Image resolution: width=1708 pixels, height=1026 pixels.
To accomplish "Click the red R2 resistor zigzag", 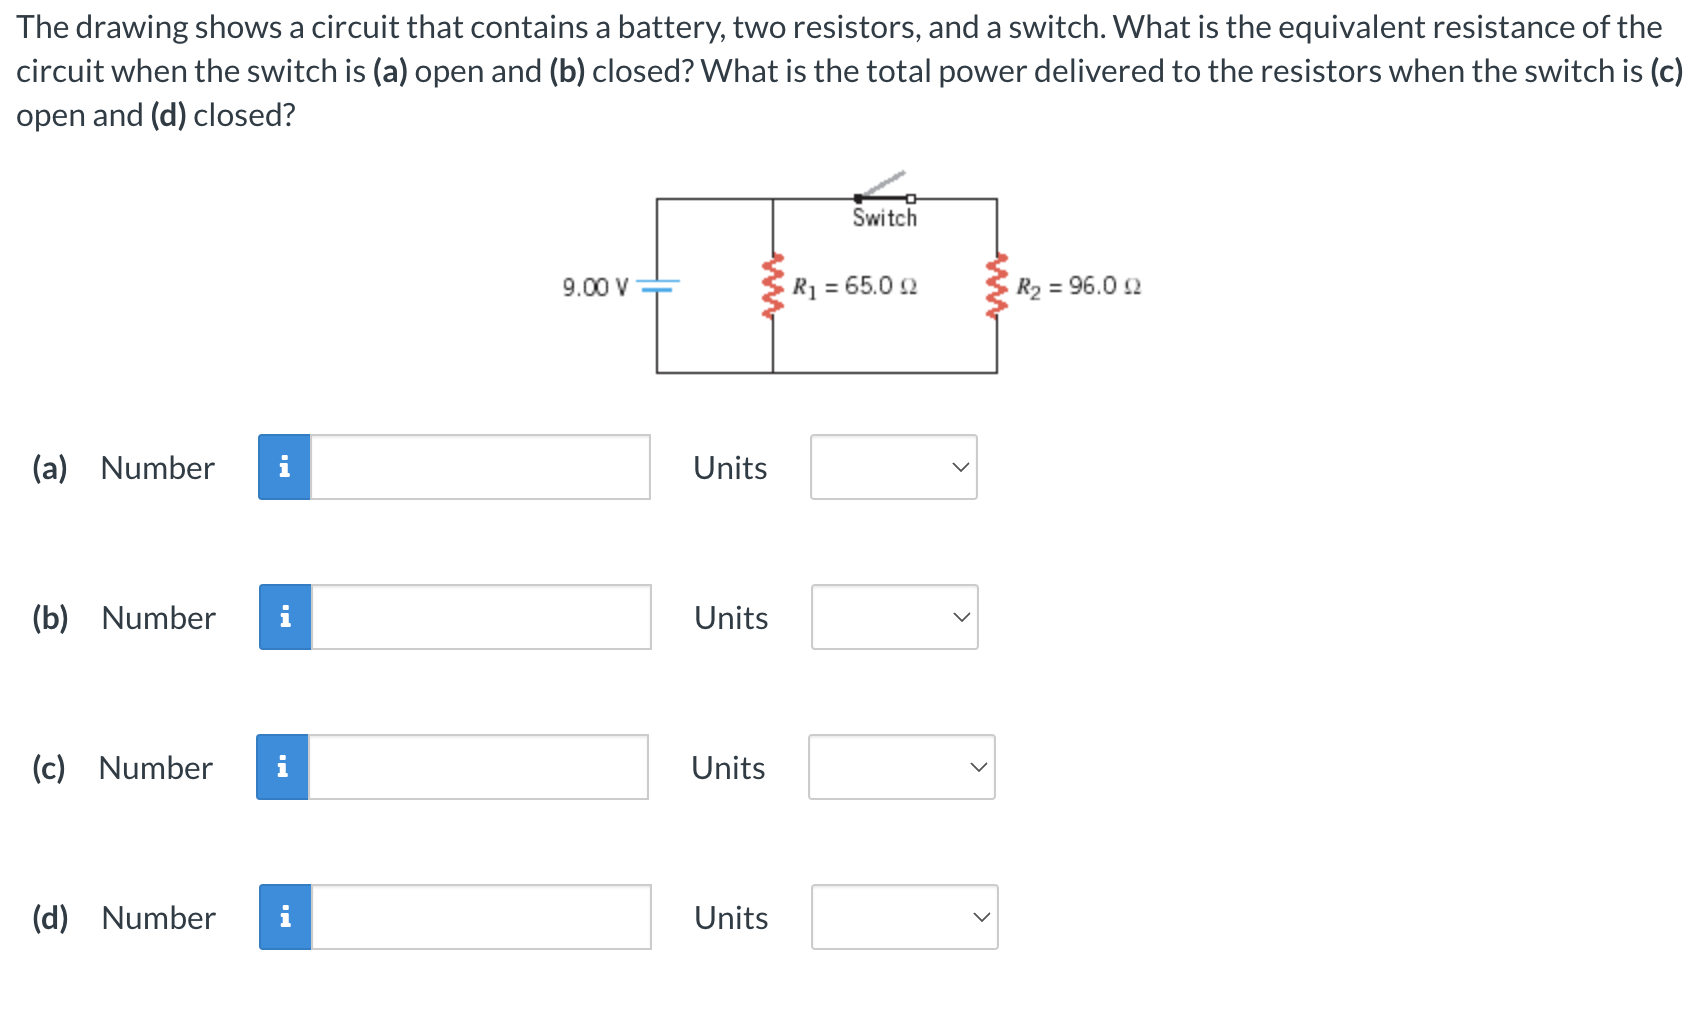I will pyautogui.click(x=996, y=285).
